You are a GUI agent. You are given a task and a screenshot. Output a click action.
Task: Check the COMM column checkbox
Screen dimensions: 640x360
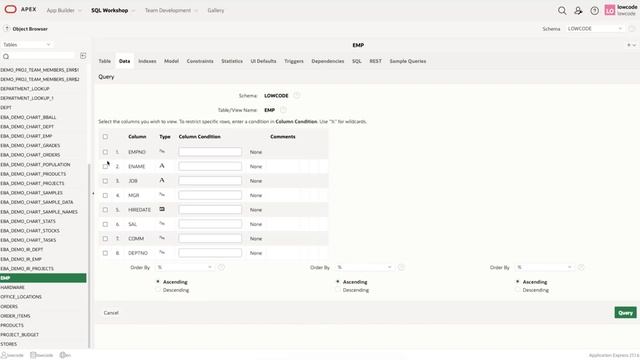pos(105,239)
